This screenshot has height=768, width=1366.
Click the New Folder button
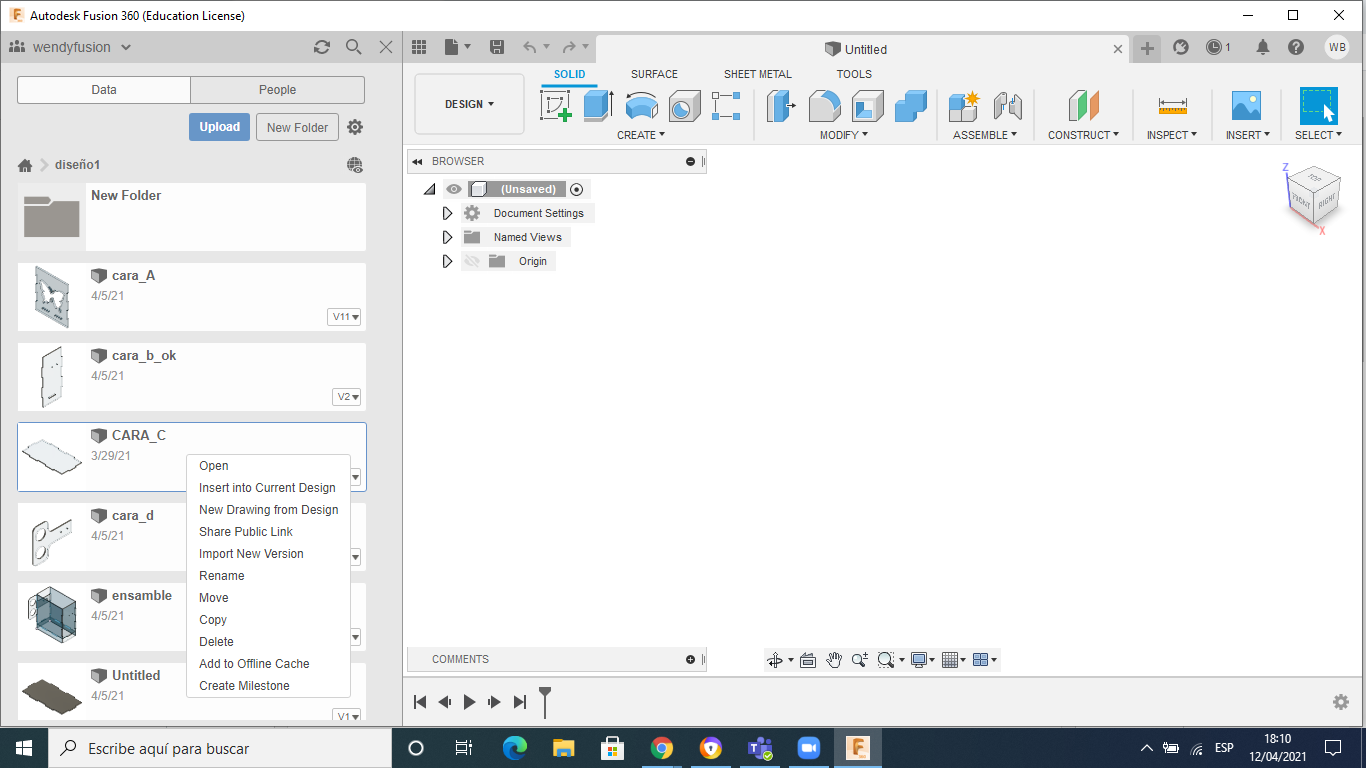297,127
